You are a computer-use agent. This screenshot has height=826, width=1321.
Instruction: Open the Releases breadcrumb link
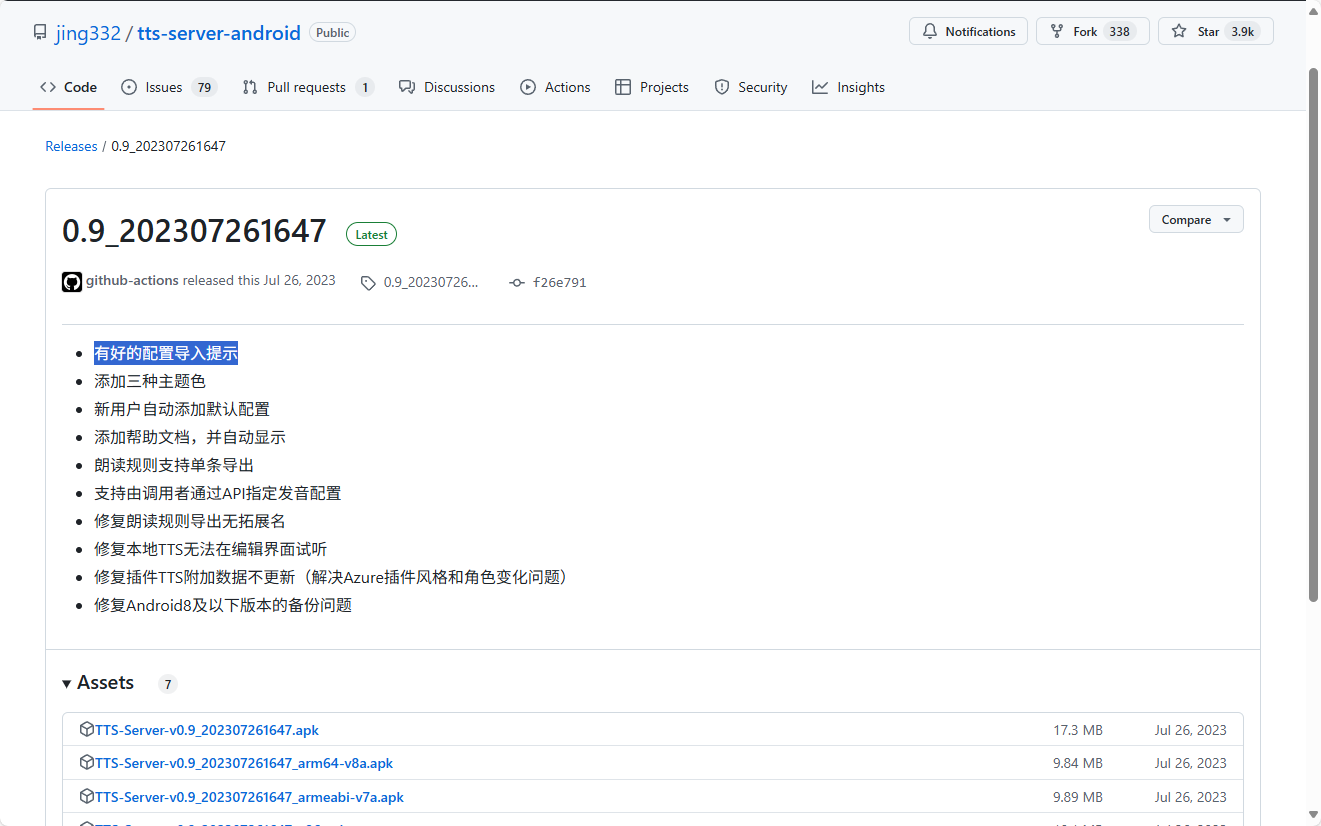click(71, 145)
